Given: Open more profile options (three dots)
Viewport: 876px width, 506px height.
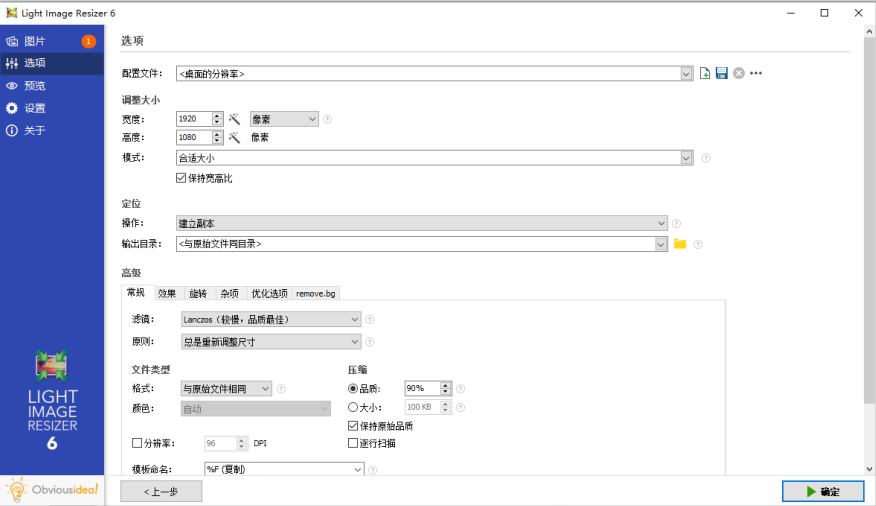Looking at the screenshot, I should coord(756,73).
